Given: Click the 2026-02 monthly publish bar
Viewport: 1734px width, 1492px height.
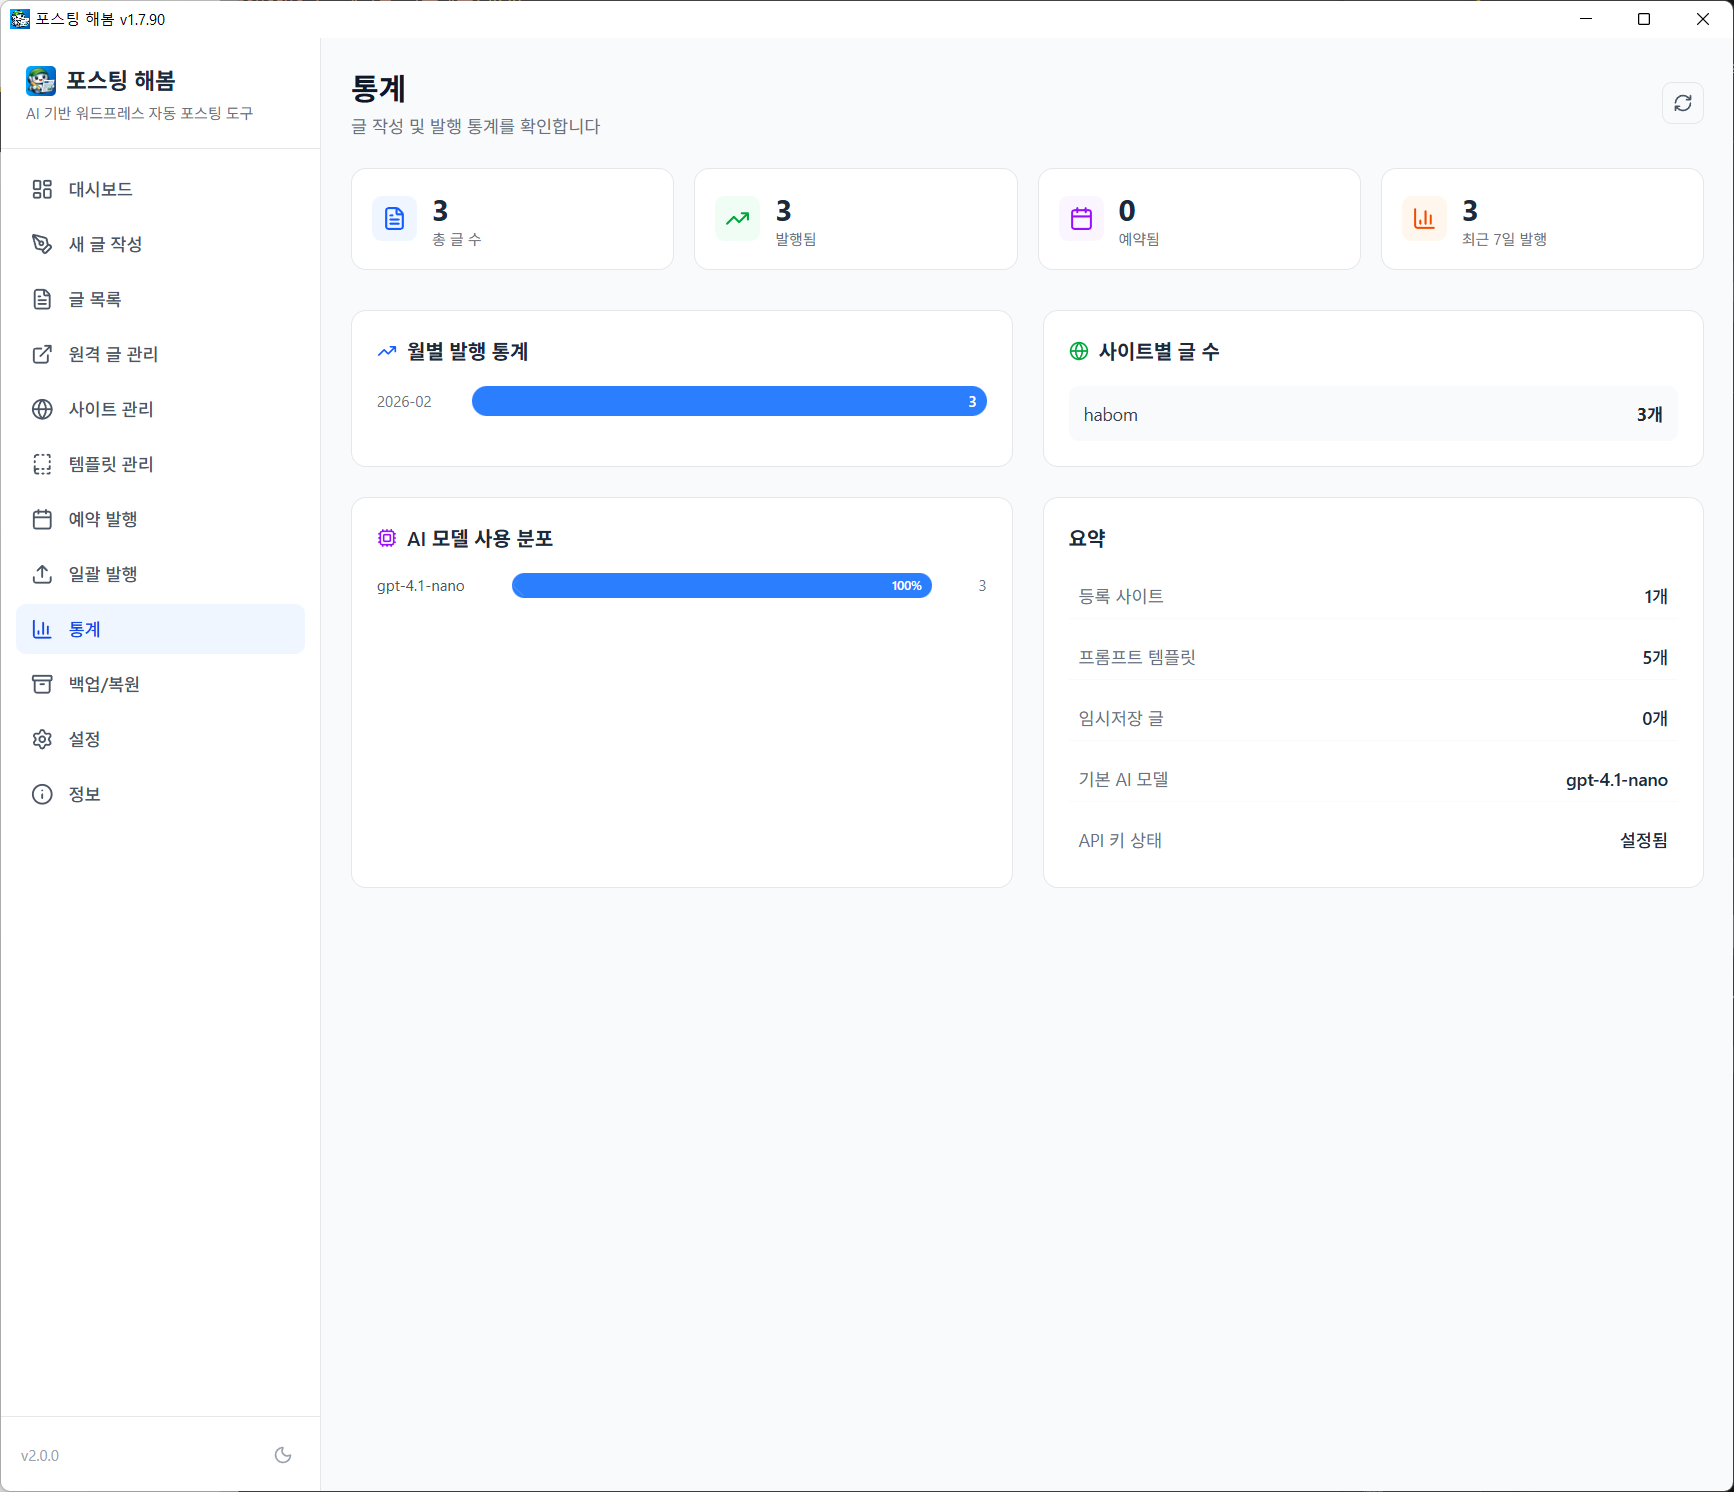Looking at the screenshot, I should point(728,401).
